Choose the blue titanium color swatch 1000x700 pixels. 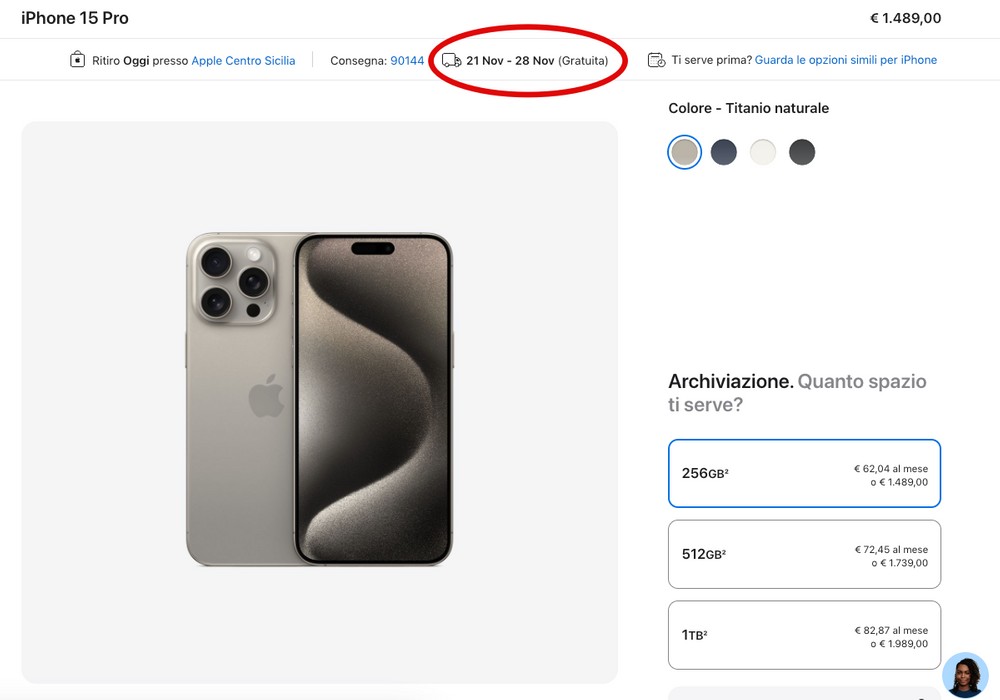(x=724, y=152)
